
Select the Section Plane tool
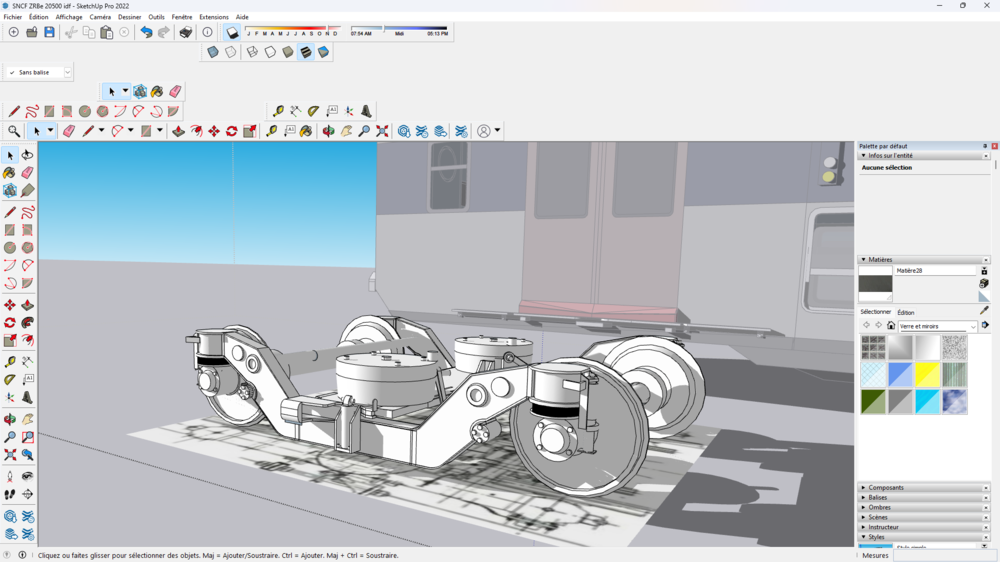[x=27, y=494]
